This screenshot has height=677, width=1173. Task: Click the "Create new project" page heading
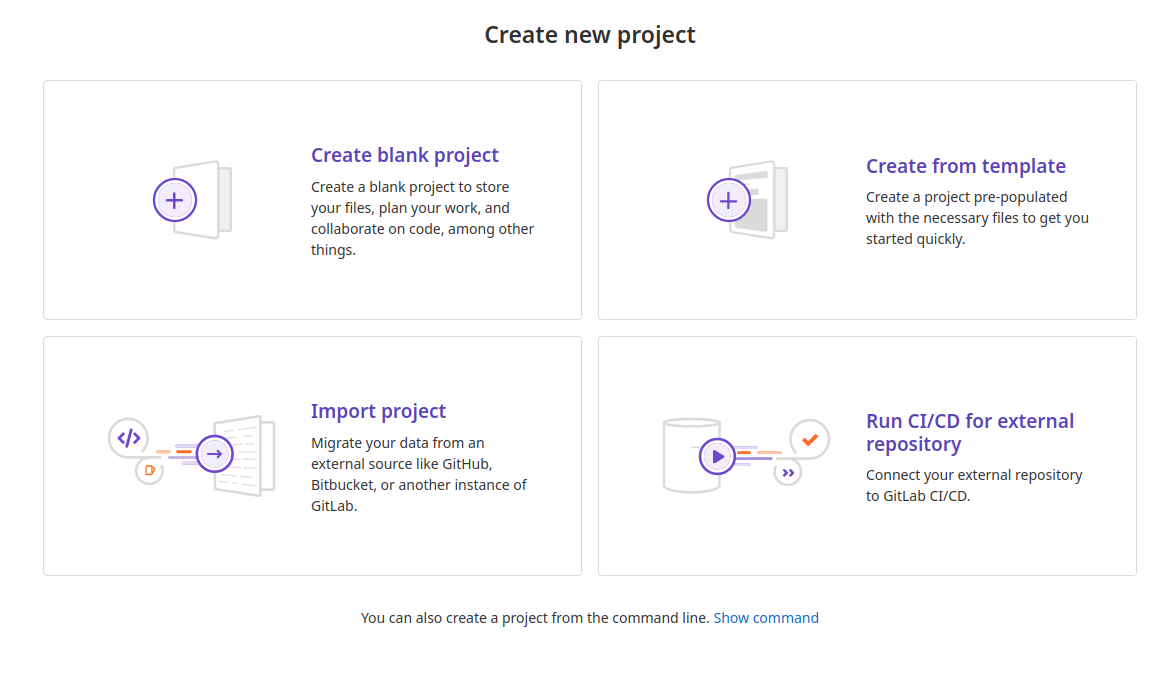click(x=589, y=35)
